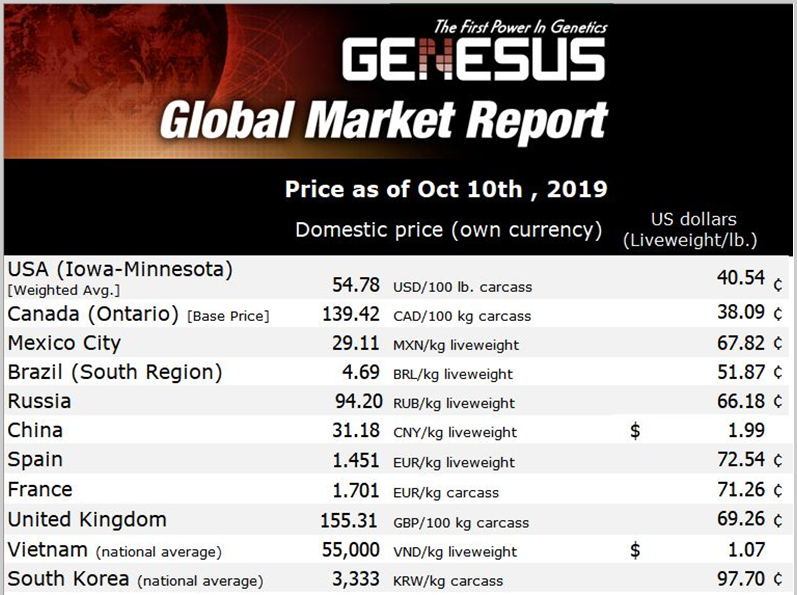Select the 'Price as of Oct 10th, 2019' heading
The height and width of the screenshot is (595, 797).
[x=446, y=189]
